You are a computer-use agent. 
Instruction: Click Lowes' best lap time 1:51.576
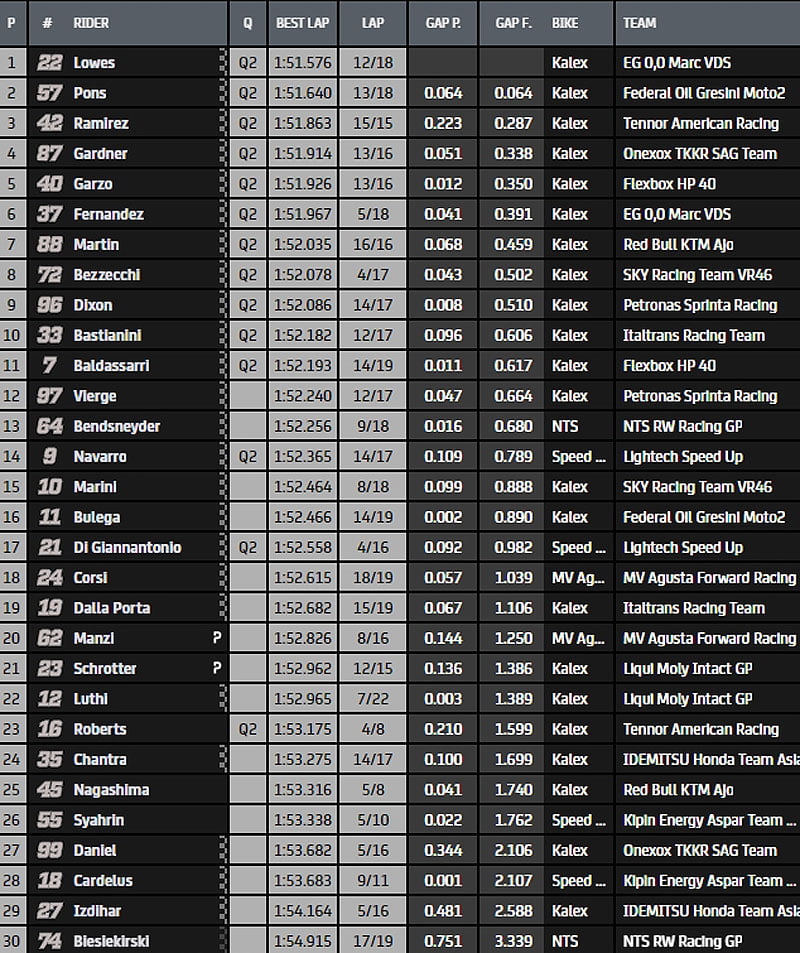coord(303,62)
